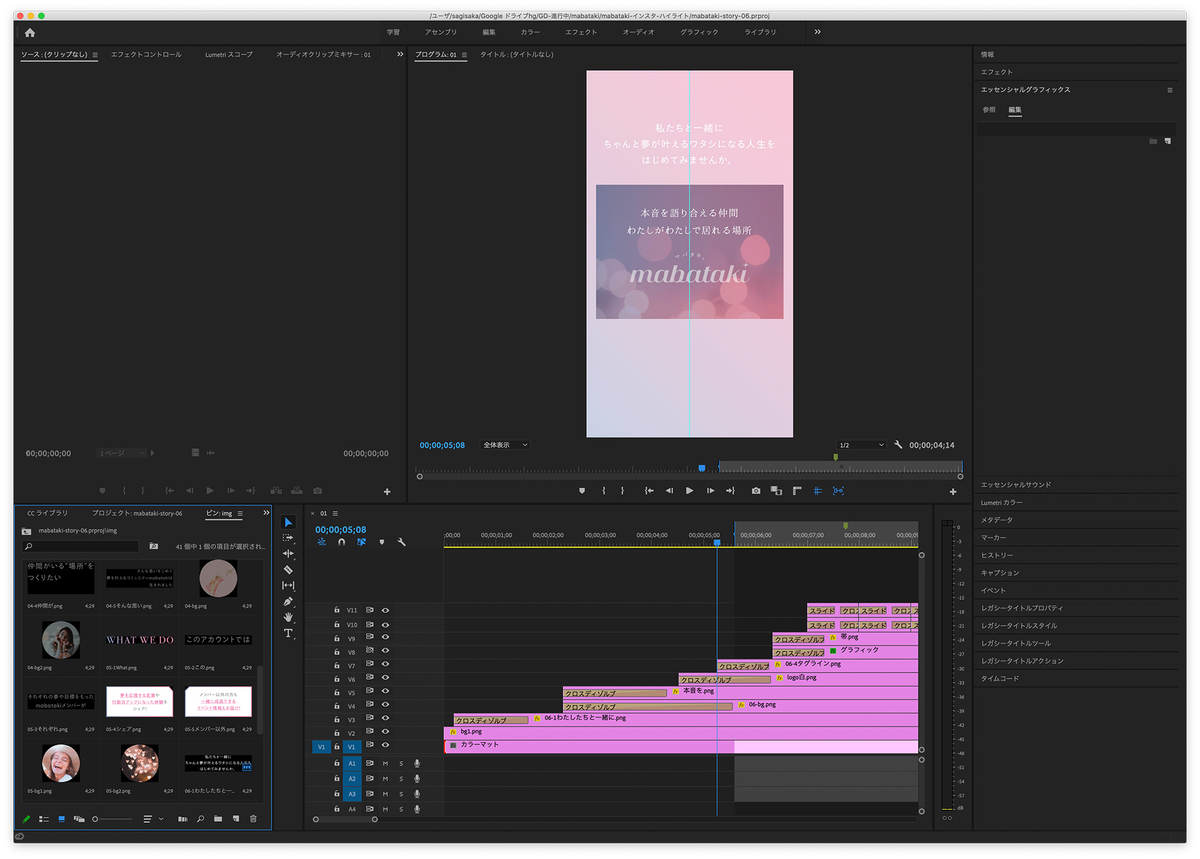Step back one frame in program monitor
Viewport: 1200px width, 859px height.
[669, 491]
